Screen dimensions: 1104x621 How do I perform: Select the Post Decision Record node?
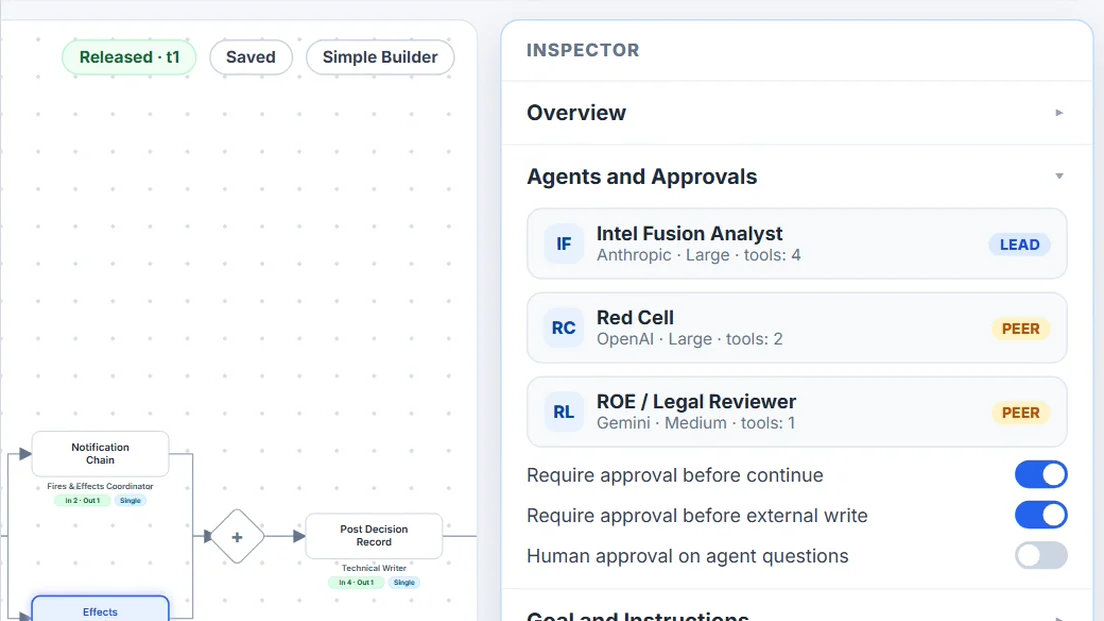pyautogui.click(x=374, y=536)
